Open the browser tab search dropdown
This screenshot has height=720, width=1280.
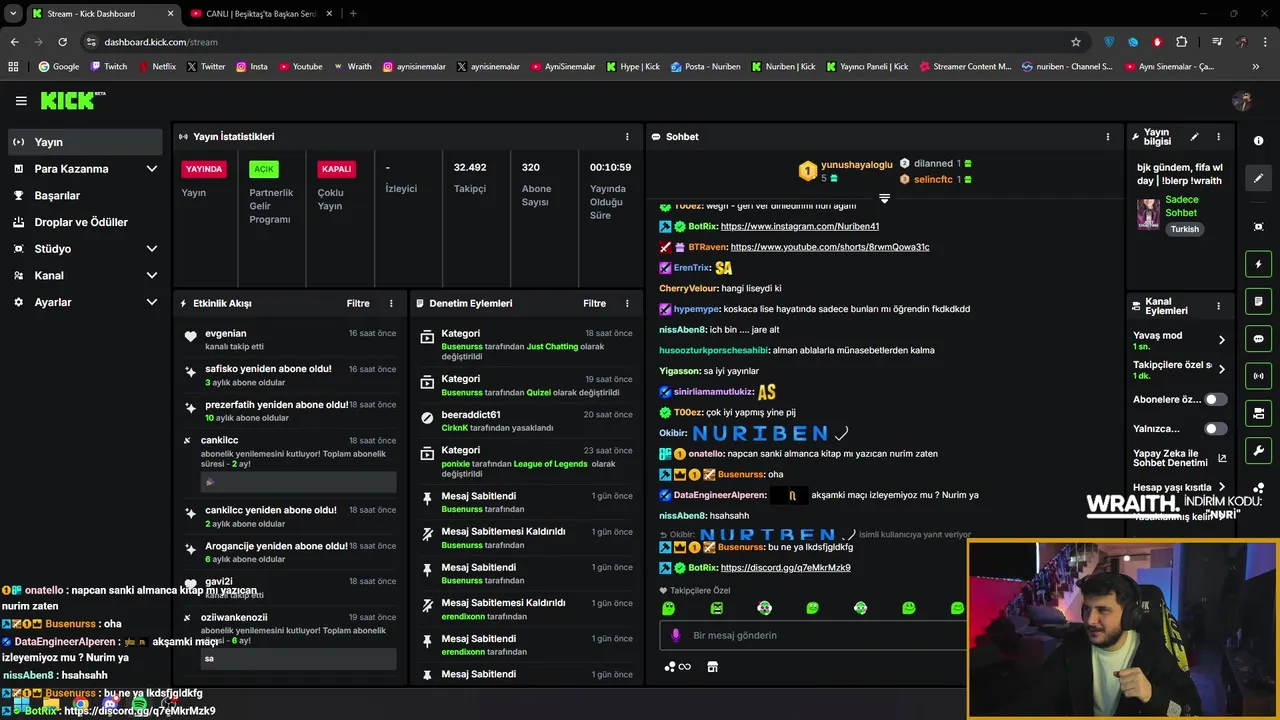[13, 14]
